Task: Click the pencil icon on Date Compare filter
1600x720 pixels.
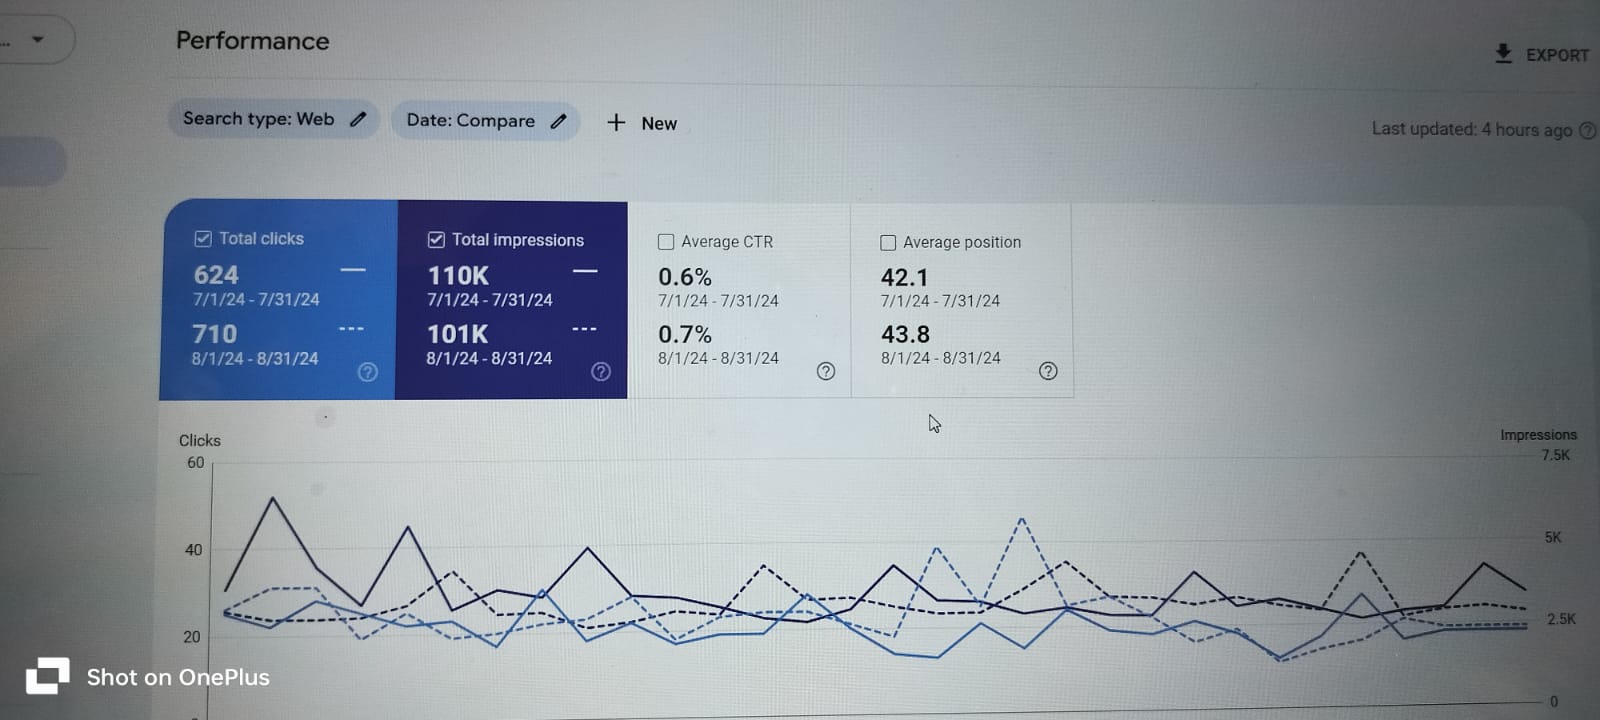Action: click(x=559, y=121)
